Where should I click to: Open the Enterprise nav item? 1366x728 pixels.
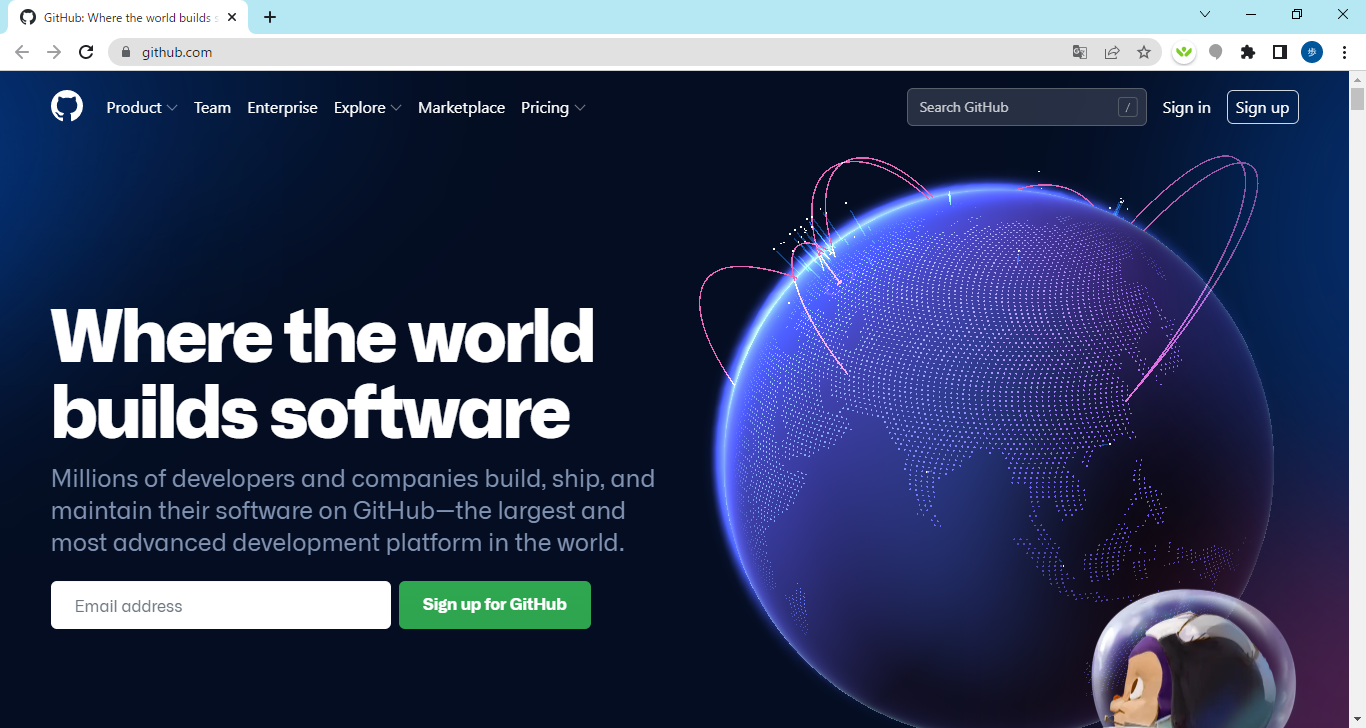pos(282,108)
